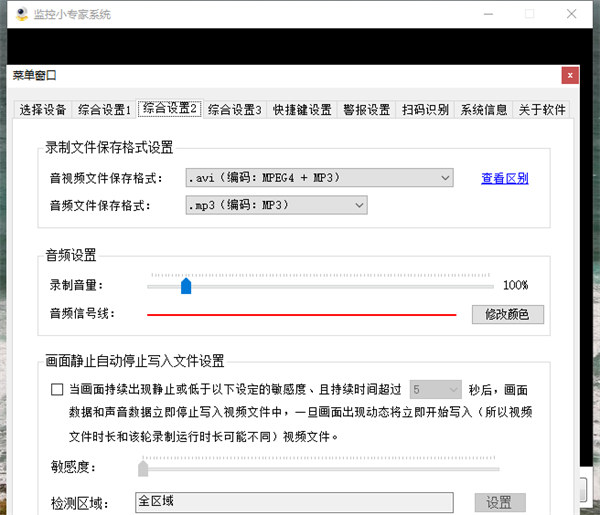Click the 100% volume value text

coord(515,285)
